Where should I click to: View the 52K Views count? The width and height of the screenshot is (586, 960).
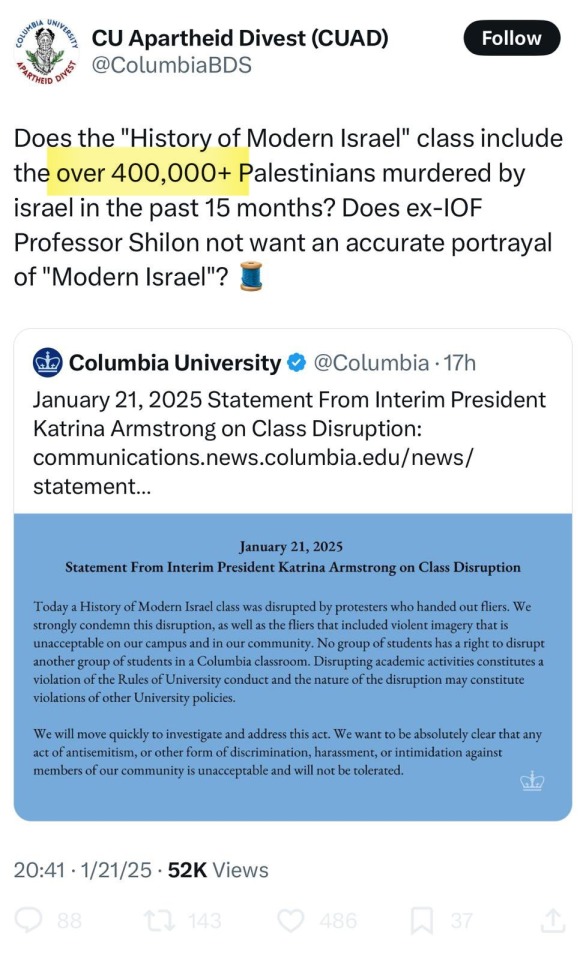[218, 870]
